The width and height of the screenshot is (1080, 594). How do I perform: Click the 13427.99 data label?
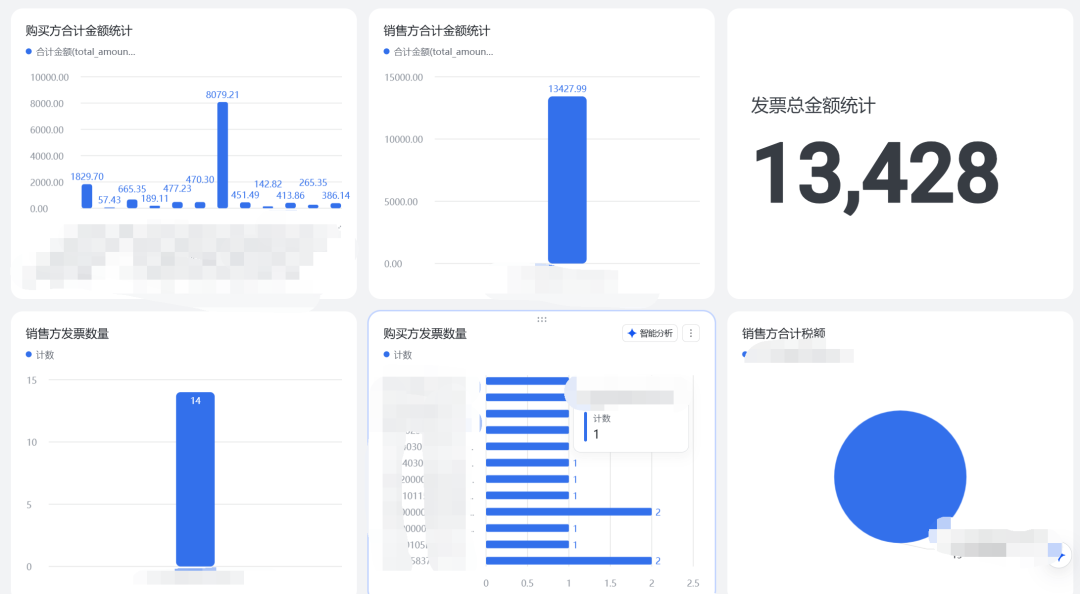coord(568,89)
